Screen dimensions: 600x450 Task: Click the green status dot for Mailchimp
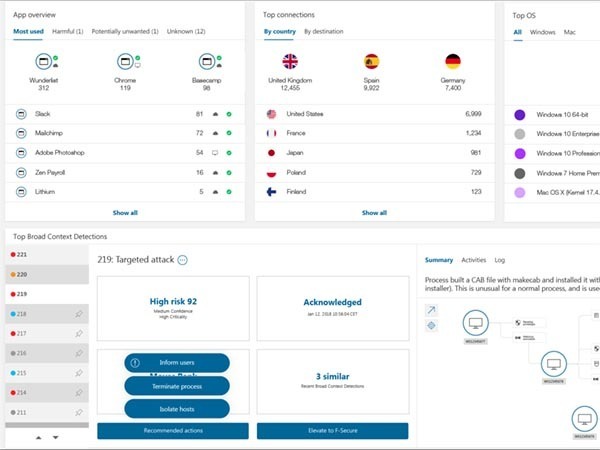coord(229,133)
